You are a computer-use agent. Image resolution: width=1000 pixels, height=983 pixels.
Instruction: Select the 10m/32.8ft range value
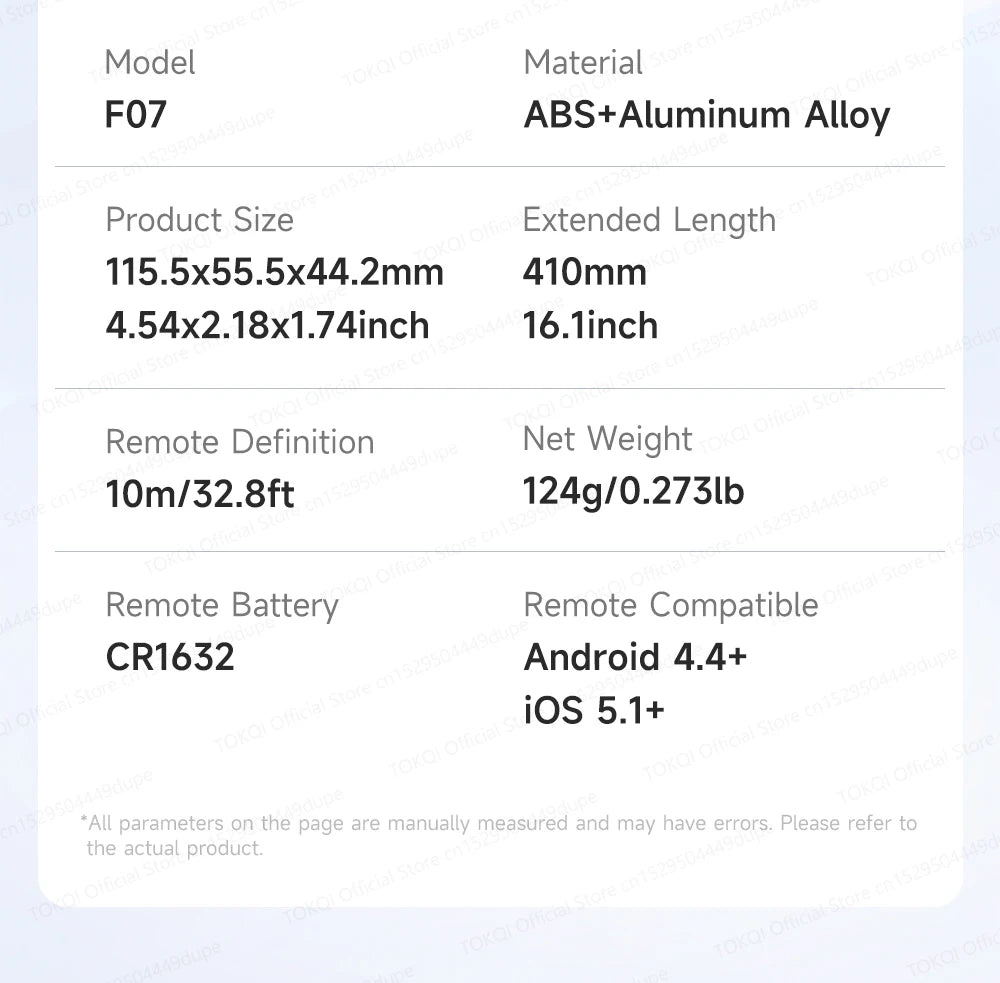coord(199,494)
